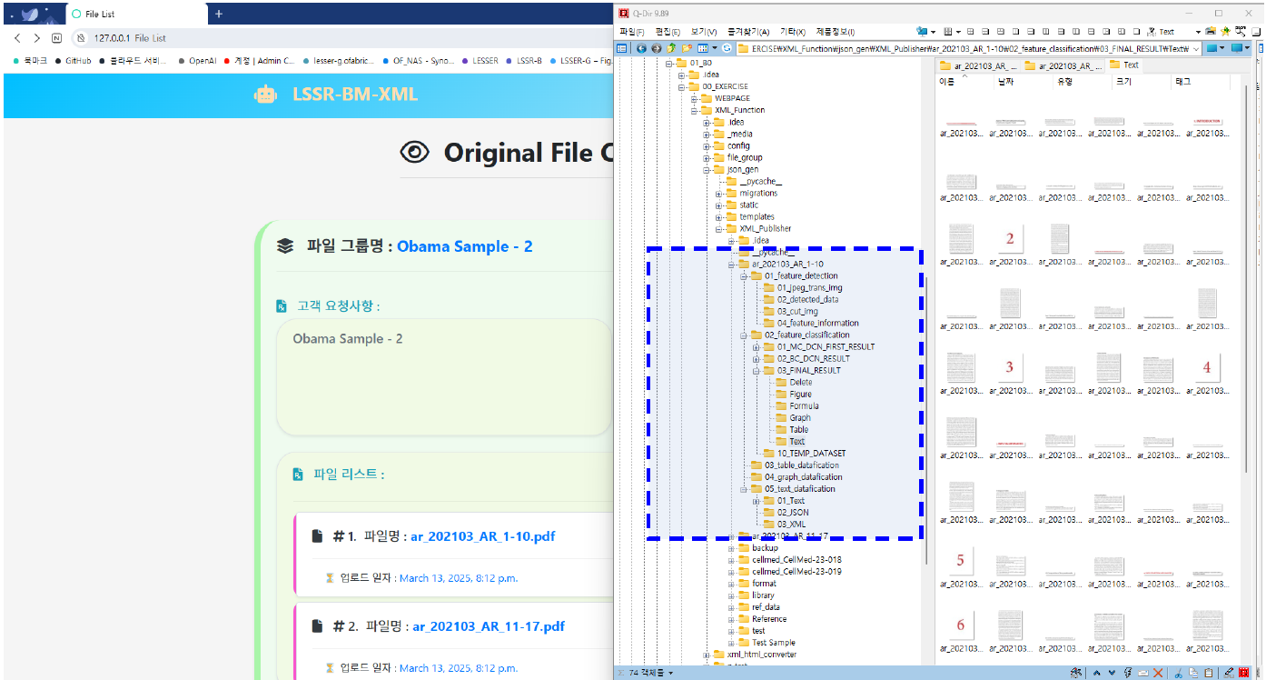Click the browser's new tab plus button
Viewport: 1266px width, 680px height.
coord(219,14)
